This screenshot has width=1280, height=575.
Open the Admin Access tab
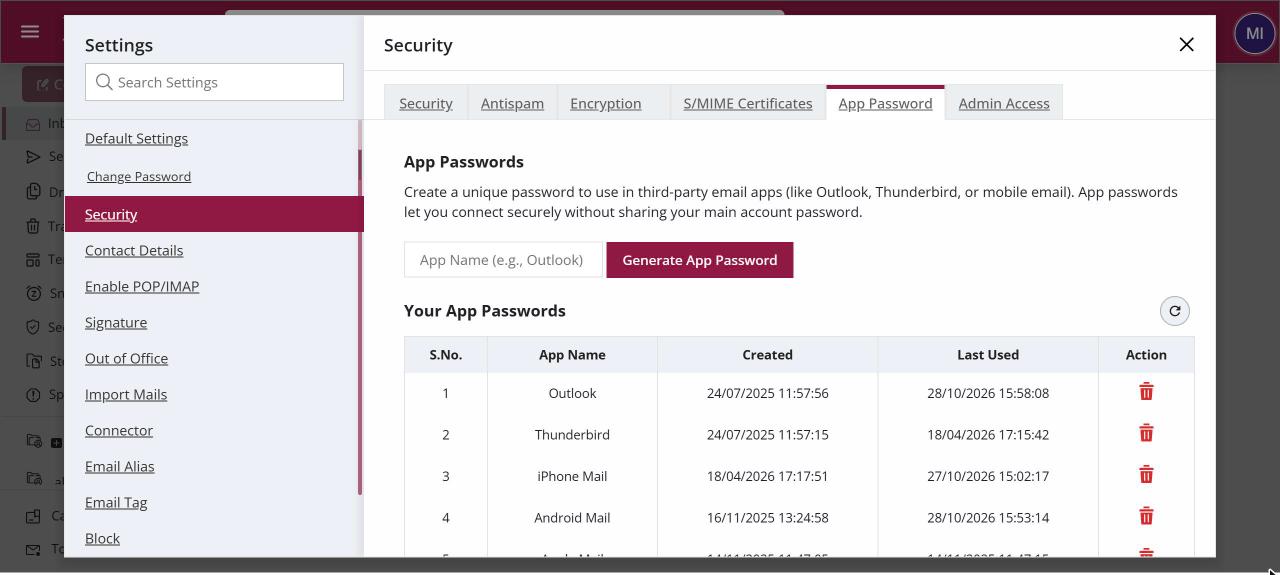pos(1004,103)
